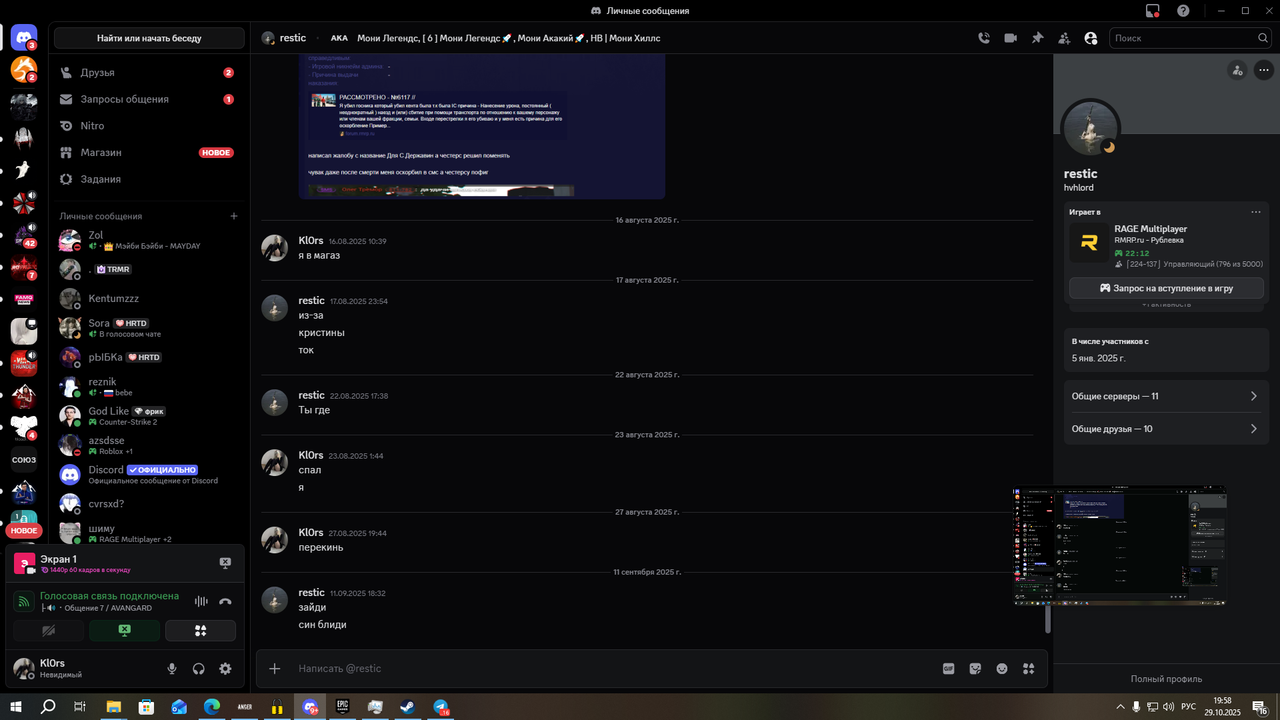Open attachment plus menu in message box

tap(275, 669)
